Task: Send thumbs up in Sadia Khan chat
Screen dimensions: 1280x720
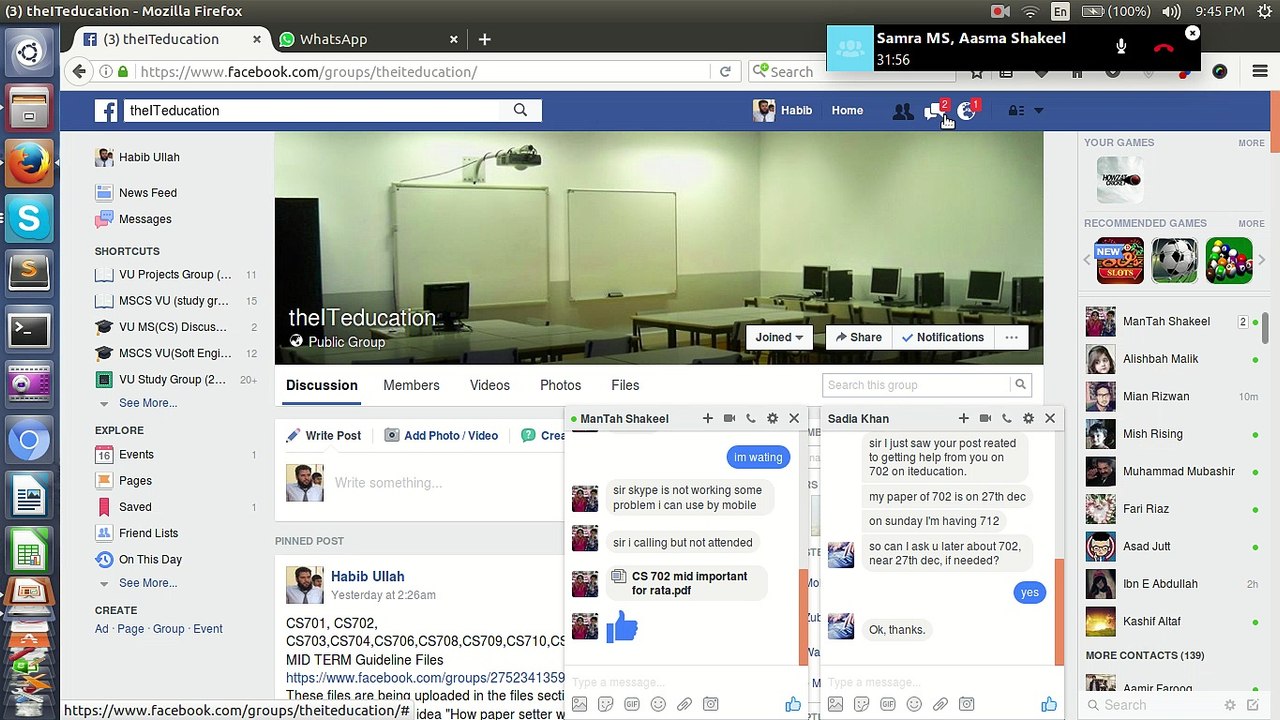Action: (1049, 704)
